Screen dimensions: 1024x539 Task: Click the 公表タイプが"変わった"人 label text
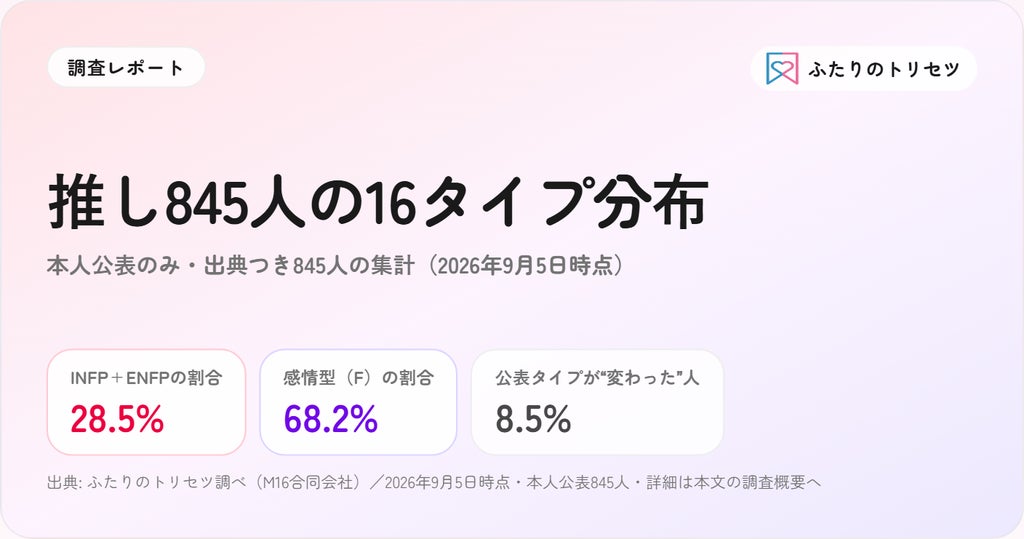[x=597, y=378]
